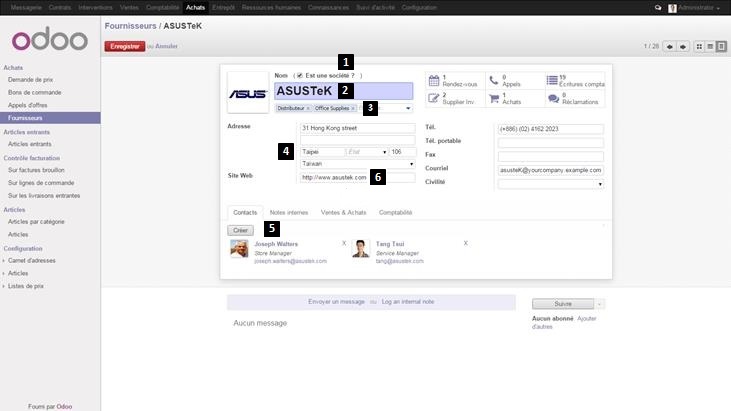The image size is (731, 411).
Task: Click the Odoo link in footer
Action: 64,407
